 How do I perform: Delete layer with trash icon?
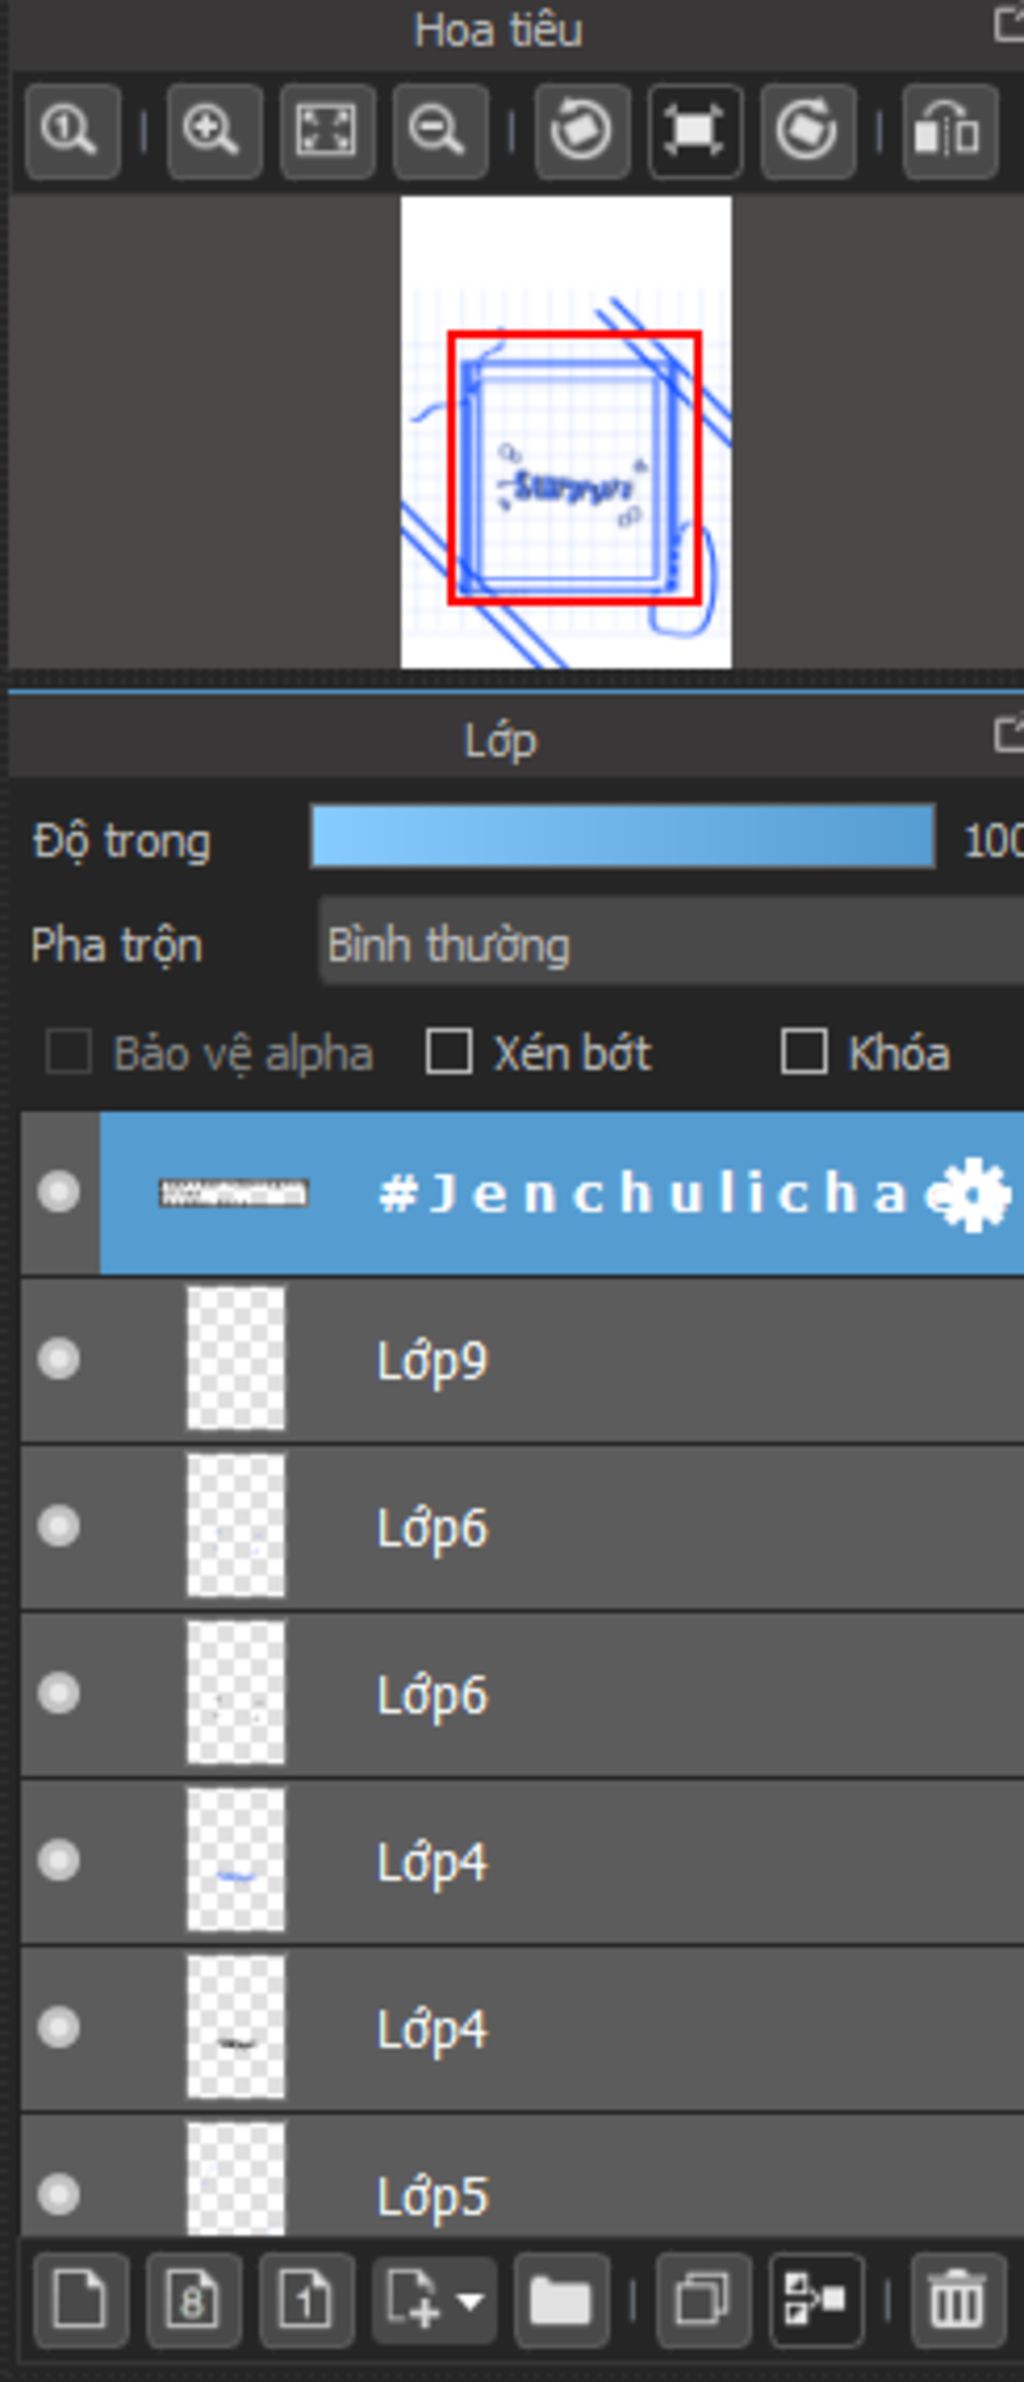[x=958, y=2300]
